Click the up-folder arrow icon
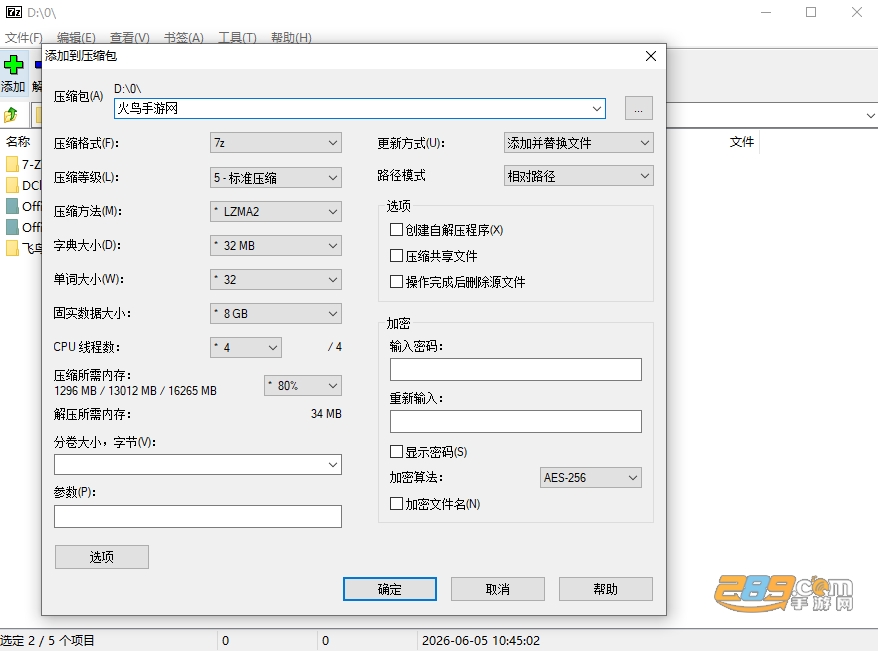 [x=11, y=115]
